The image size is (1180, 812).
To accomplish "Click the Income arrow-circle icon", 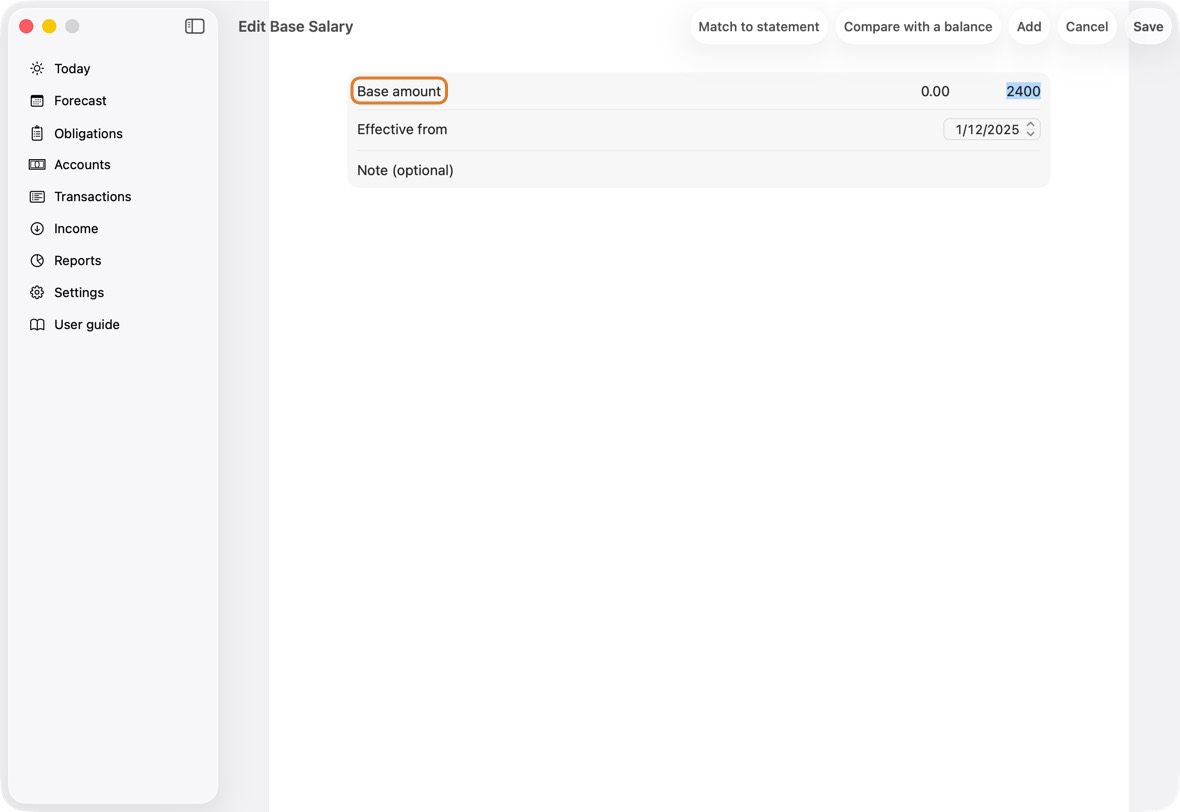I will pos(37,229).
